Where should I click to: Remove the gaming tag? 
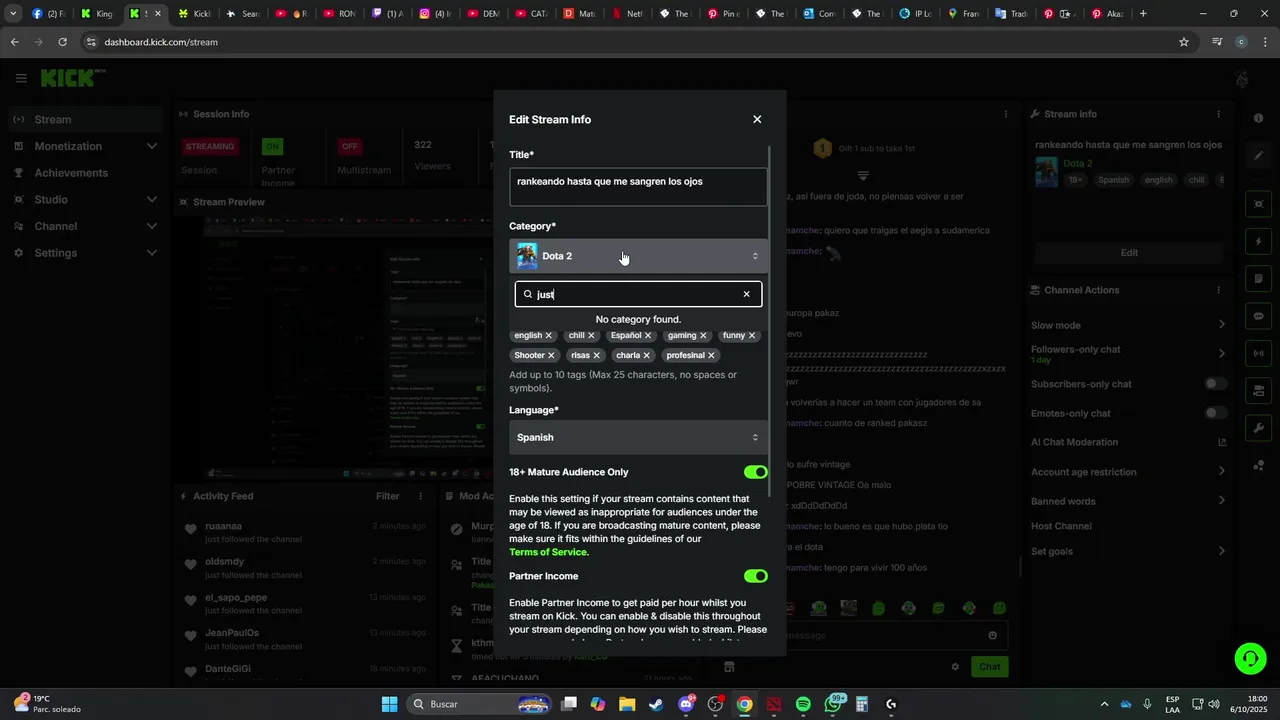click(x=703, y=336)
